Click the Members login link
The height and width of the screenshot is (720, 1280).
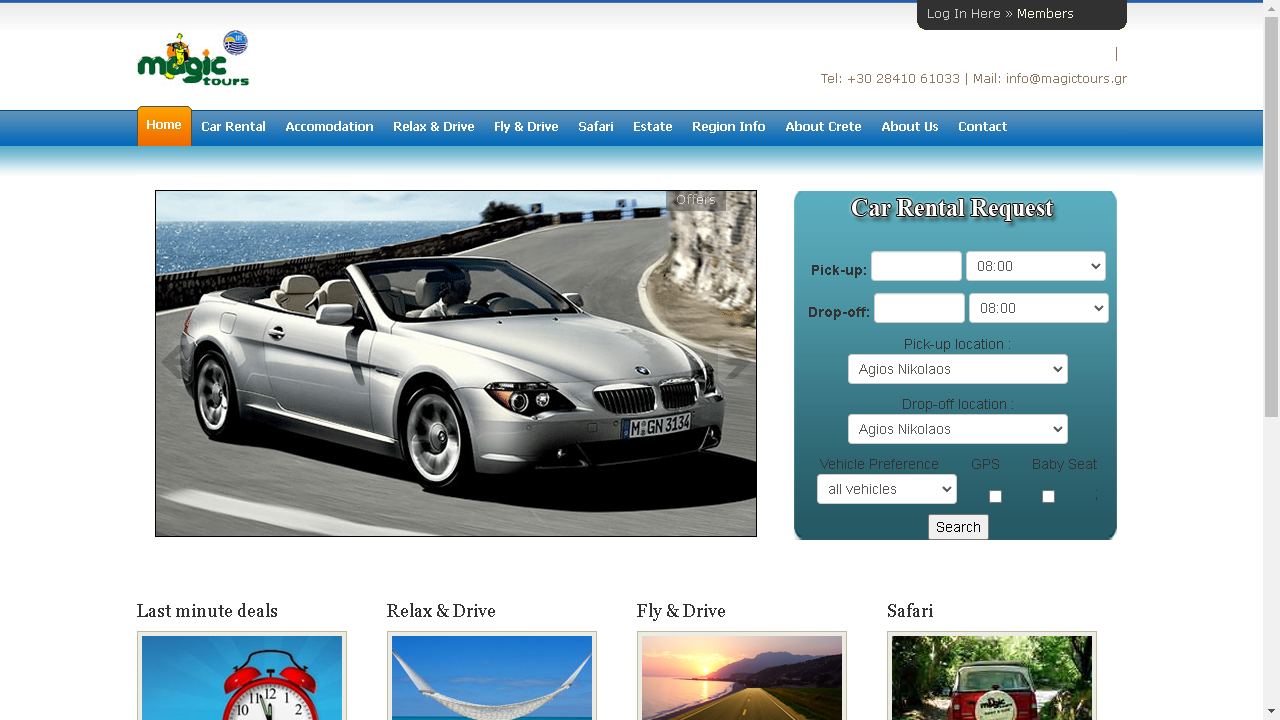click(x=1045, y=14)
